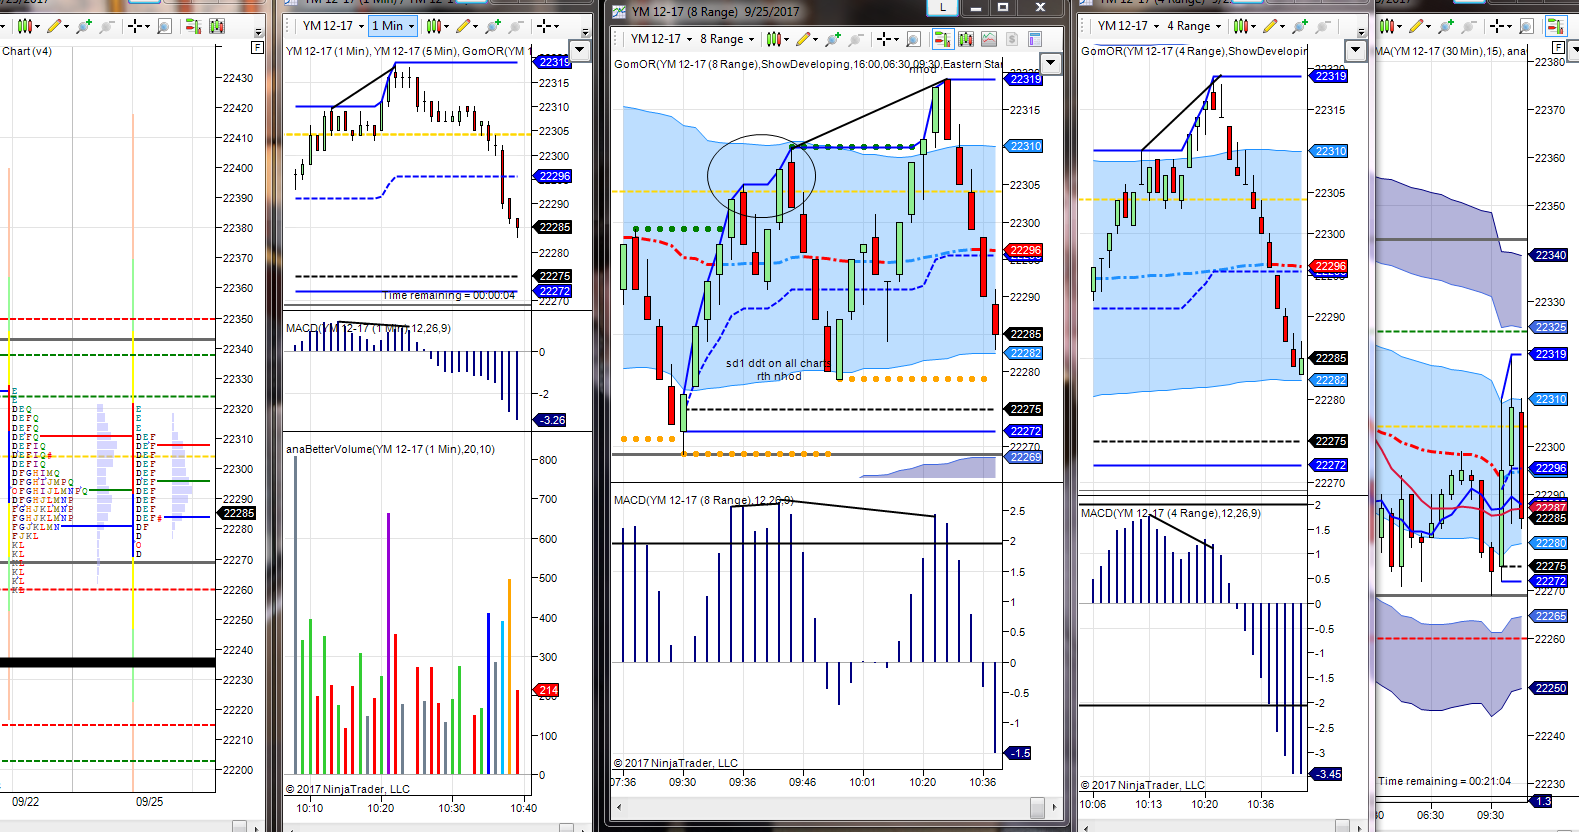This screenshot has height=832, width=1579.
Task: Open chart style menu in leftmost Chart (v4) window
Action: 28,26
